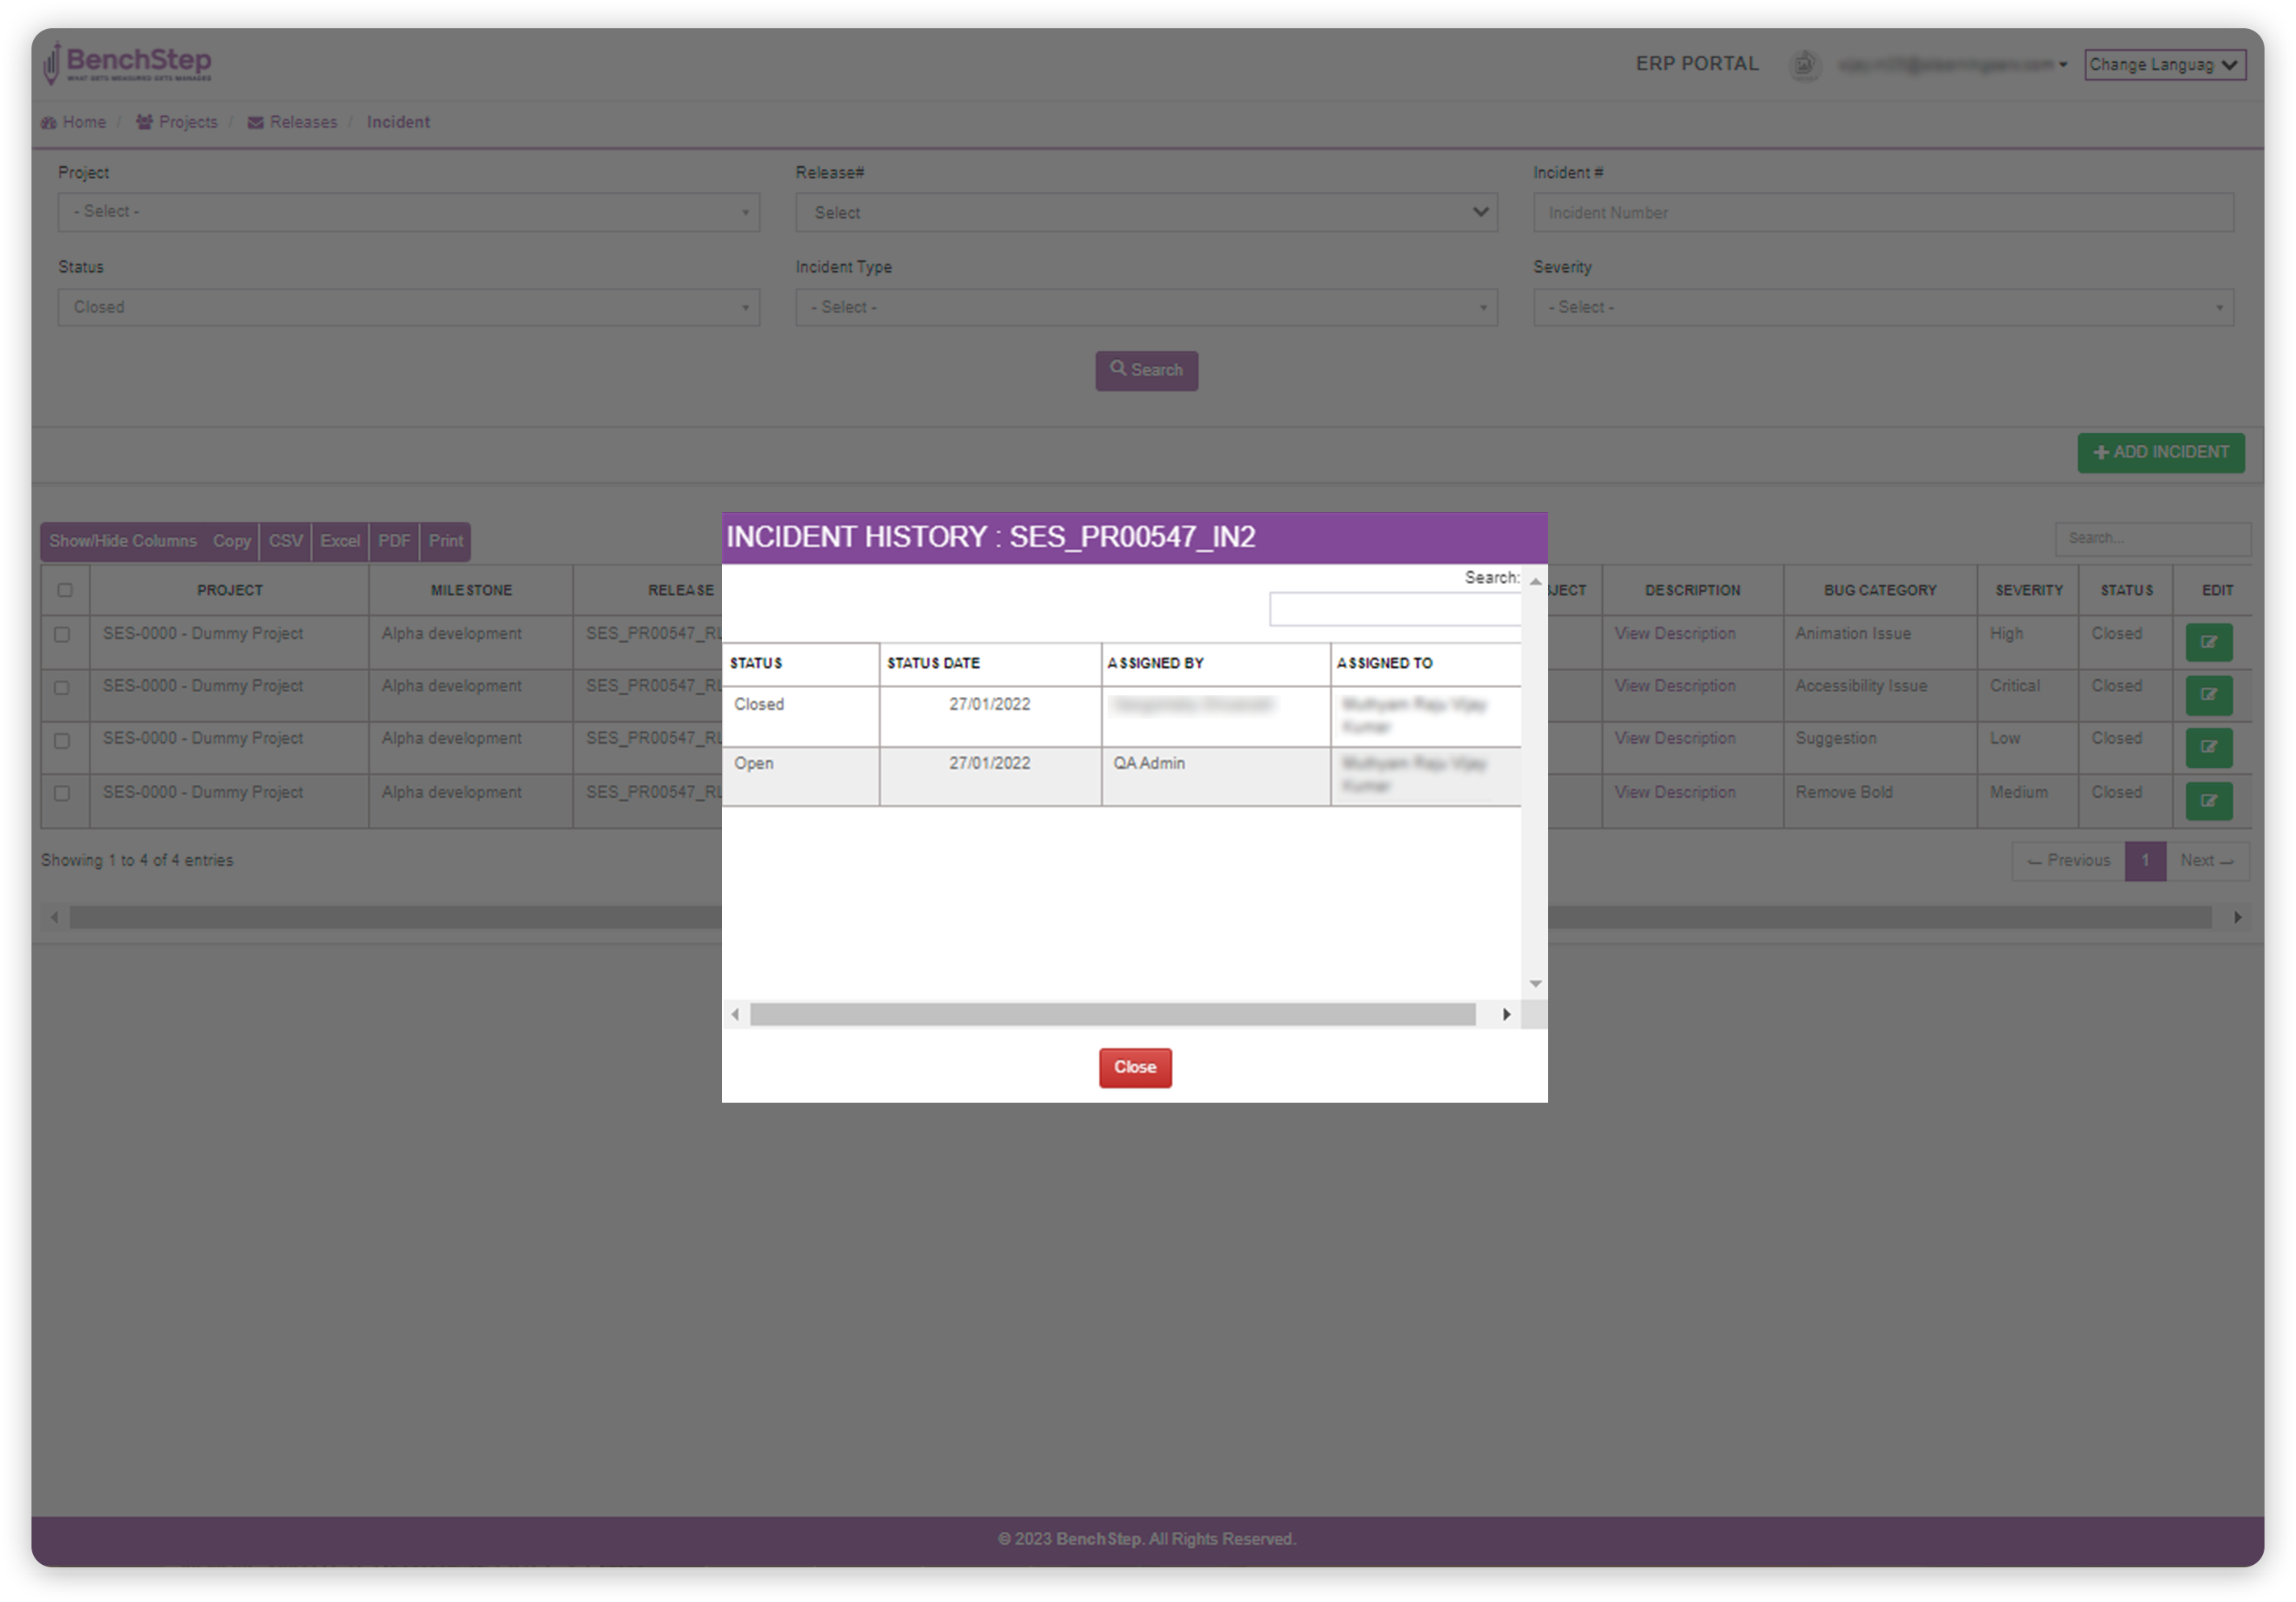
Task: Open View Description for Suggestion row
Action: point(1675,738)
